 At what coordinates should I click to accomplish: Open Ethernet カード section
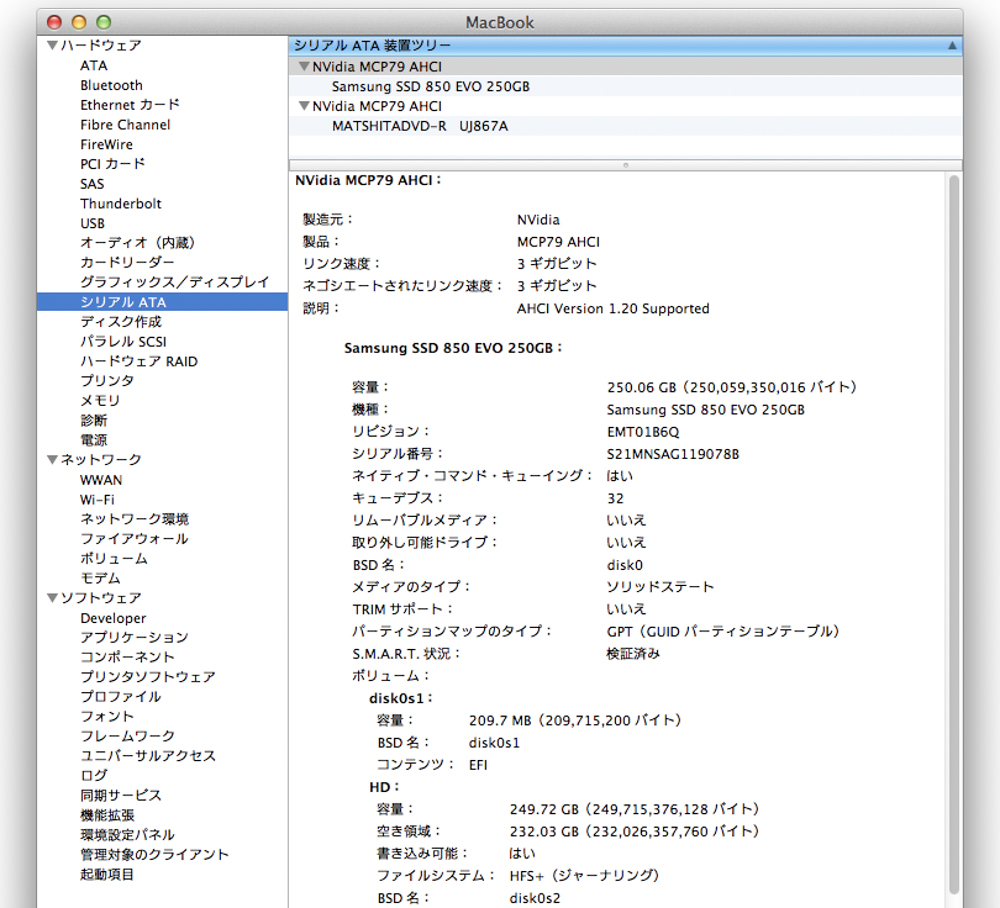coord(130,105)
